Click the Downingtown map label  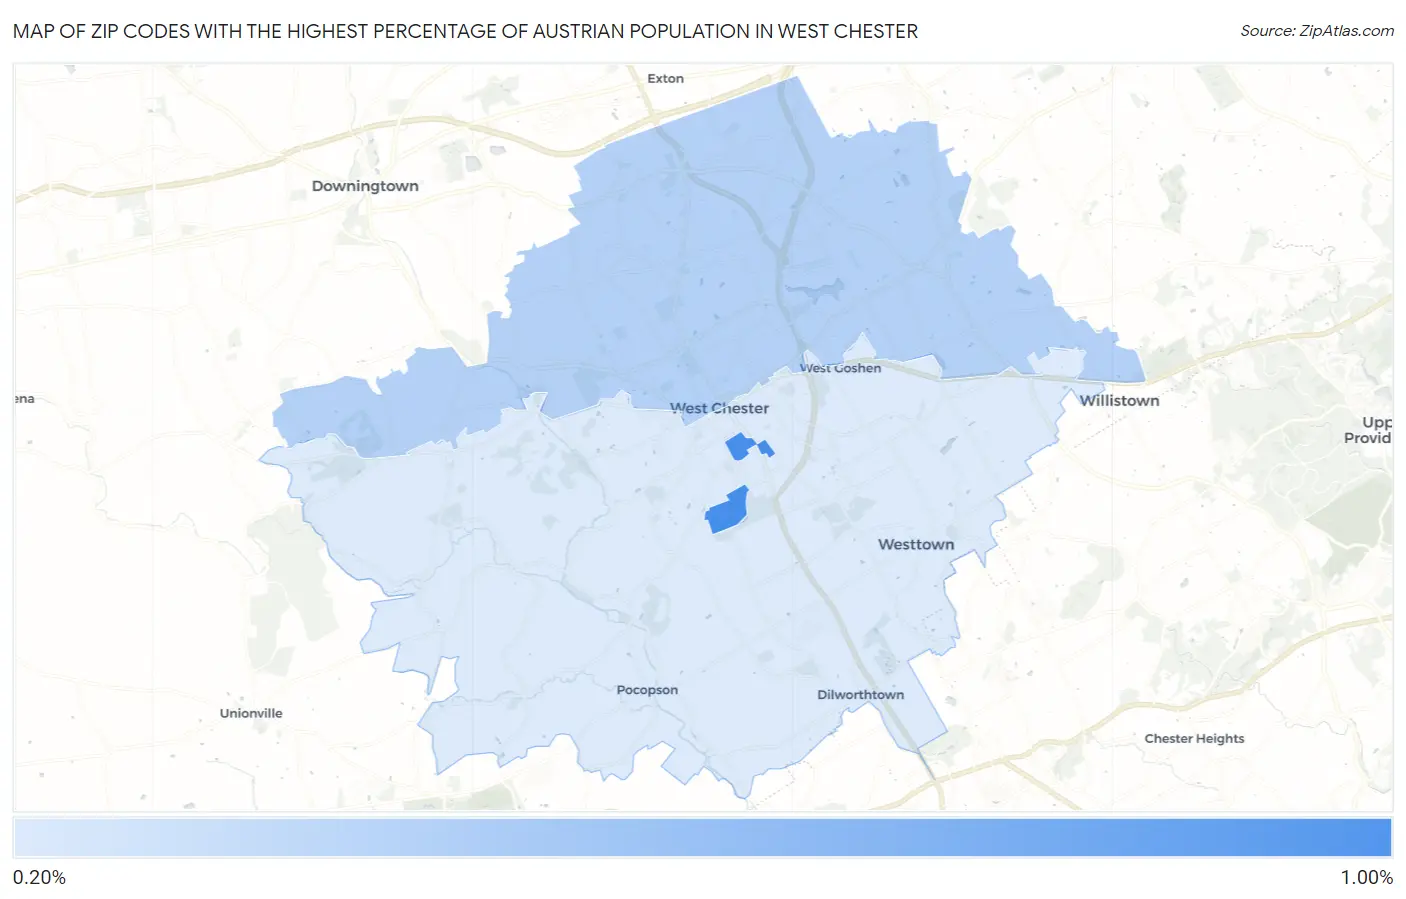click(x=365, y=186)
